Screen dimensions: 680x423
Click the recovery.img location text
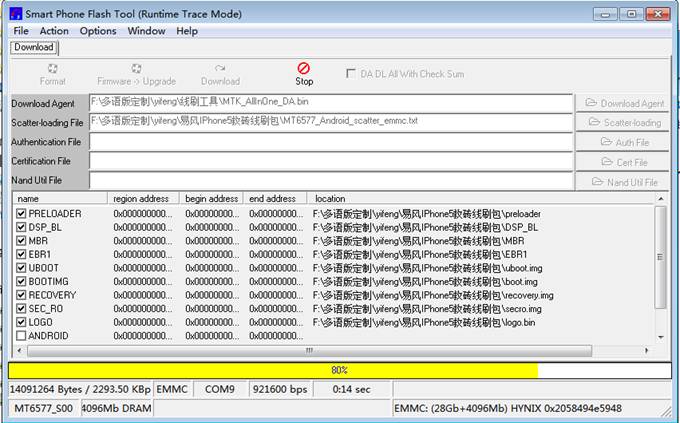point(433,295)
